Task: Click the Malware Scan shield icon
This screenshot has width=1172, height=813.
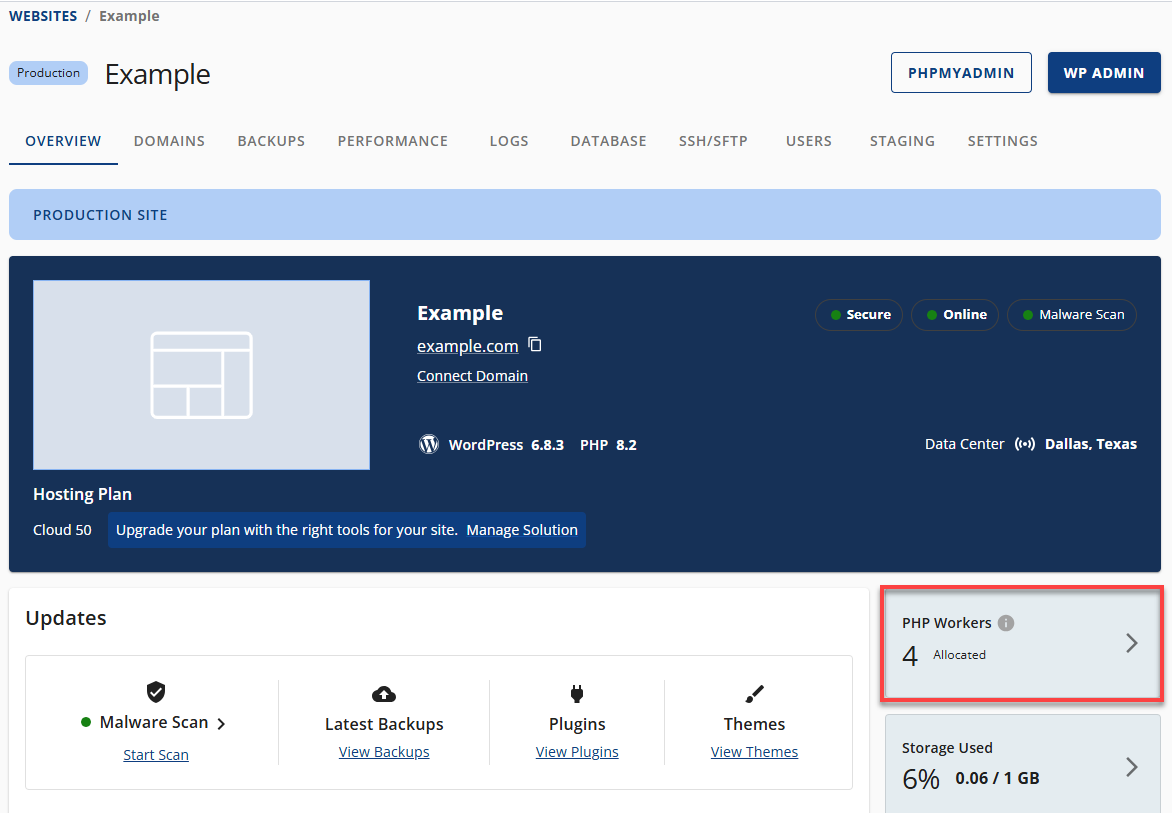Action: [x=156, y=692]
